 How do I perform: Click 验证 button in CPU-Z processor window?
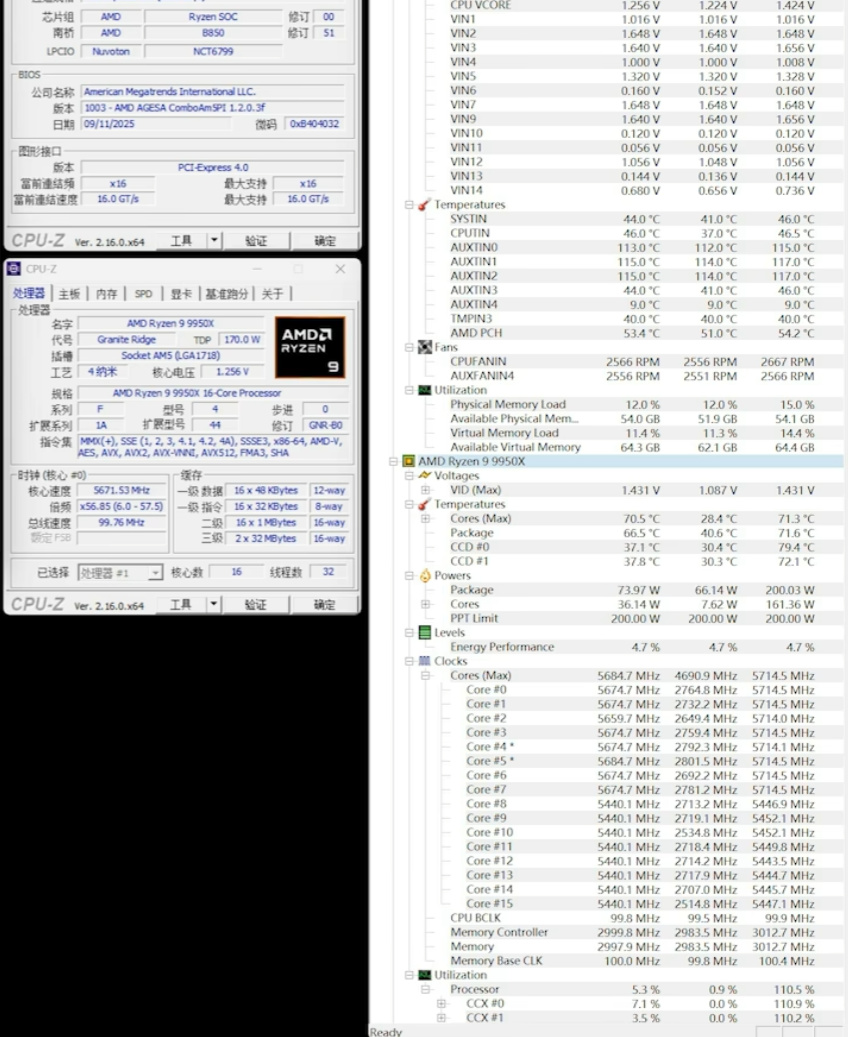[256, 604]
